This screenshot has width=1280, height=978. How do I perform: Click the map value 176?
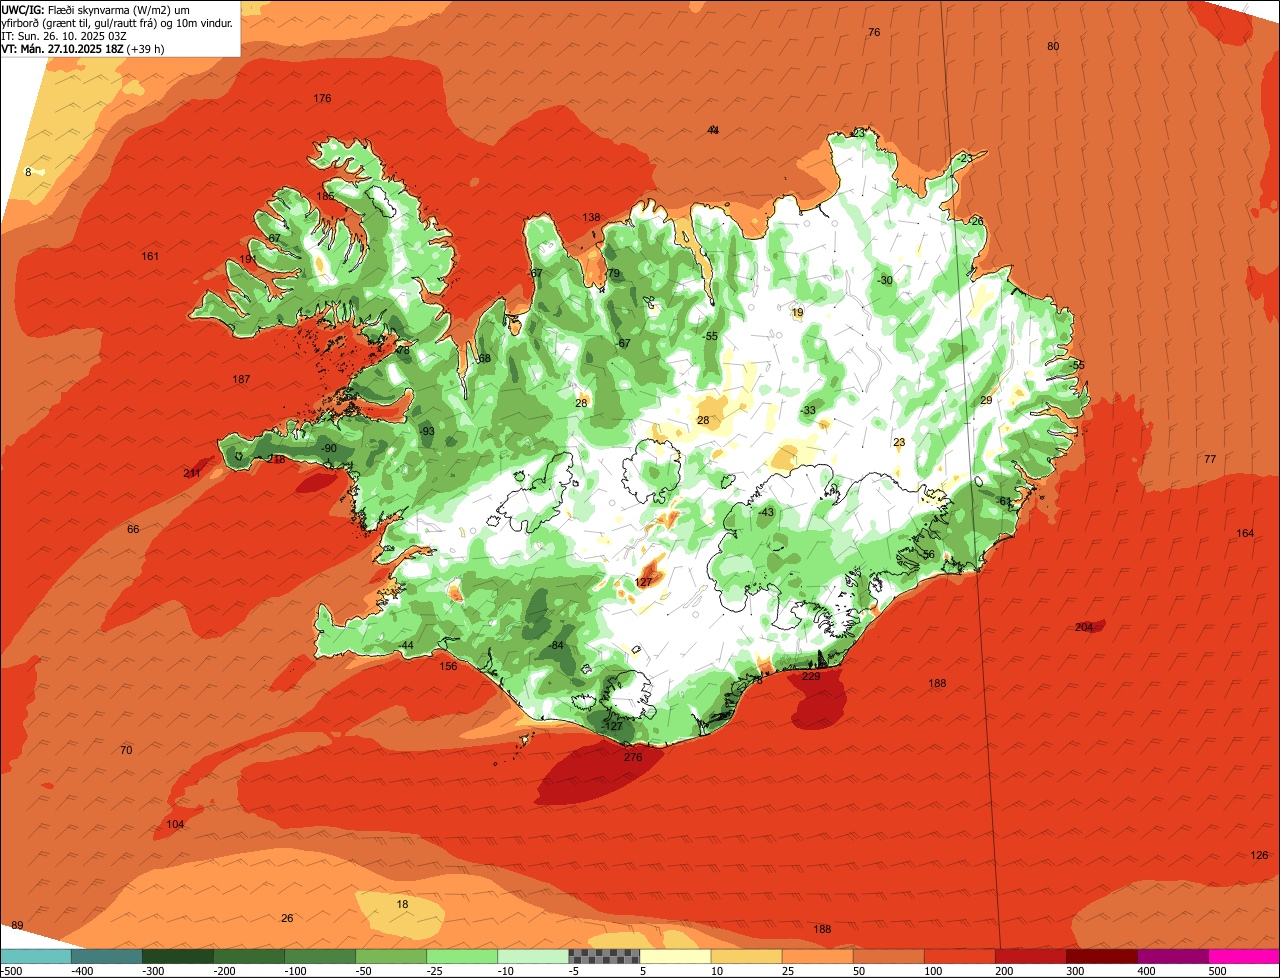(322, 98)
